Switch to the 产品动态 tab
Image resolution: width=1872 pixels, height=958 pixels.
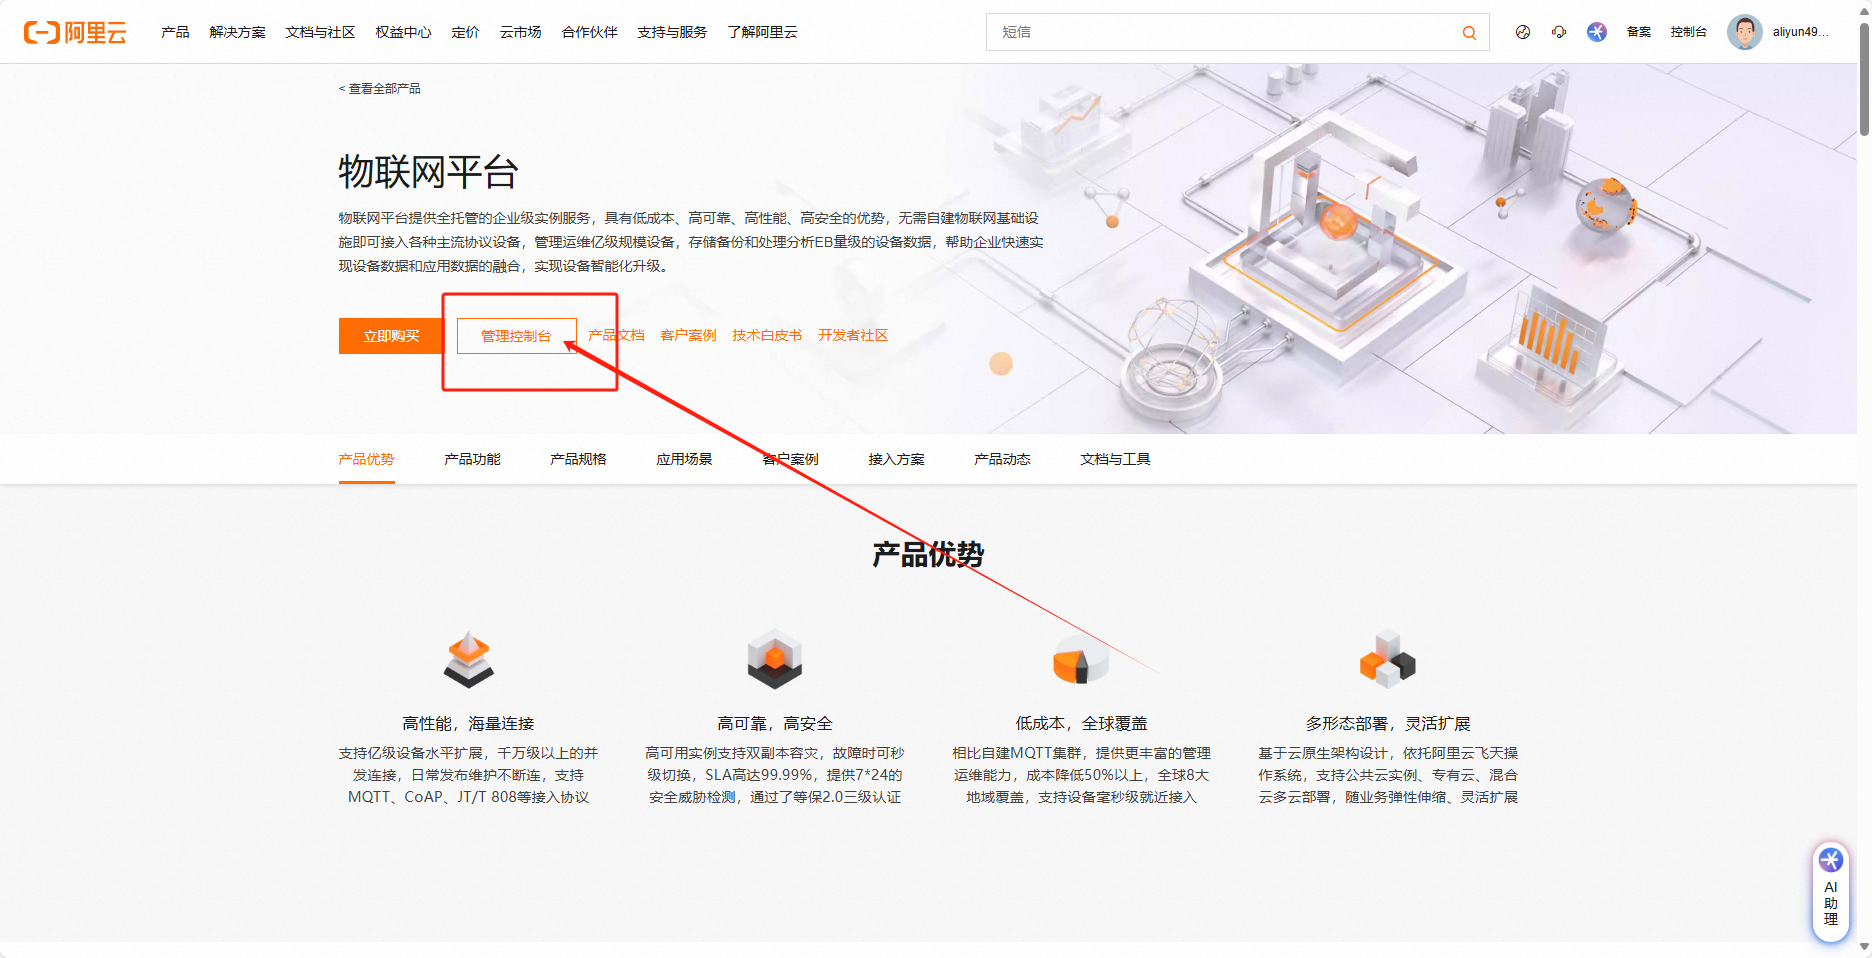(x=1003, y=459)
